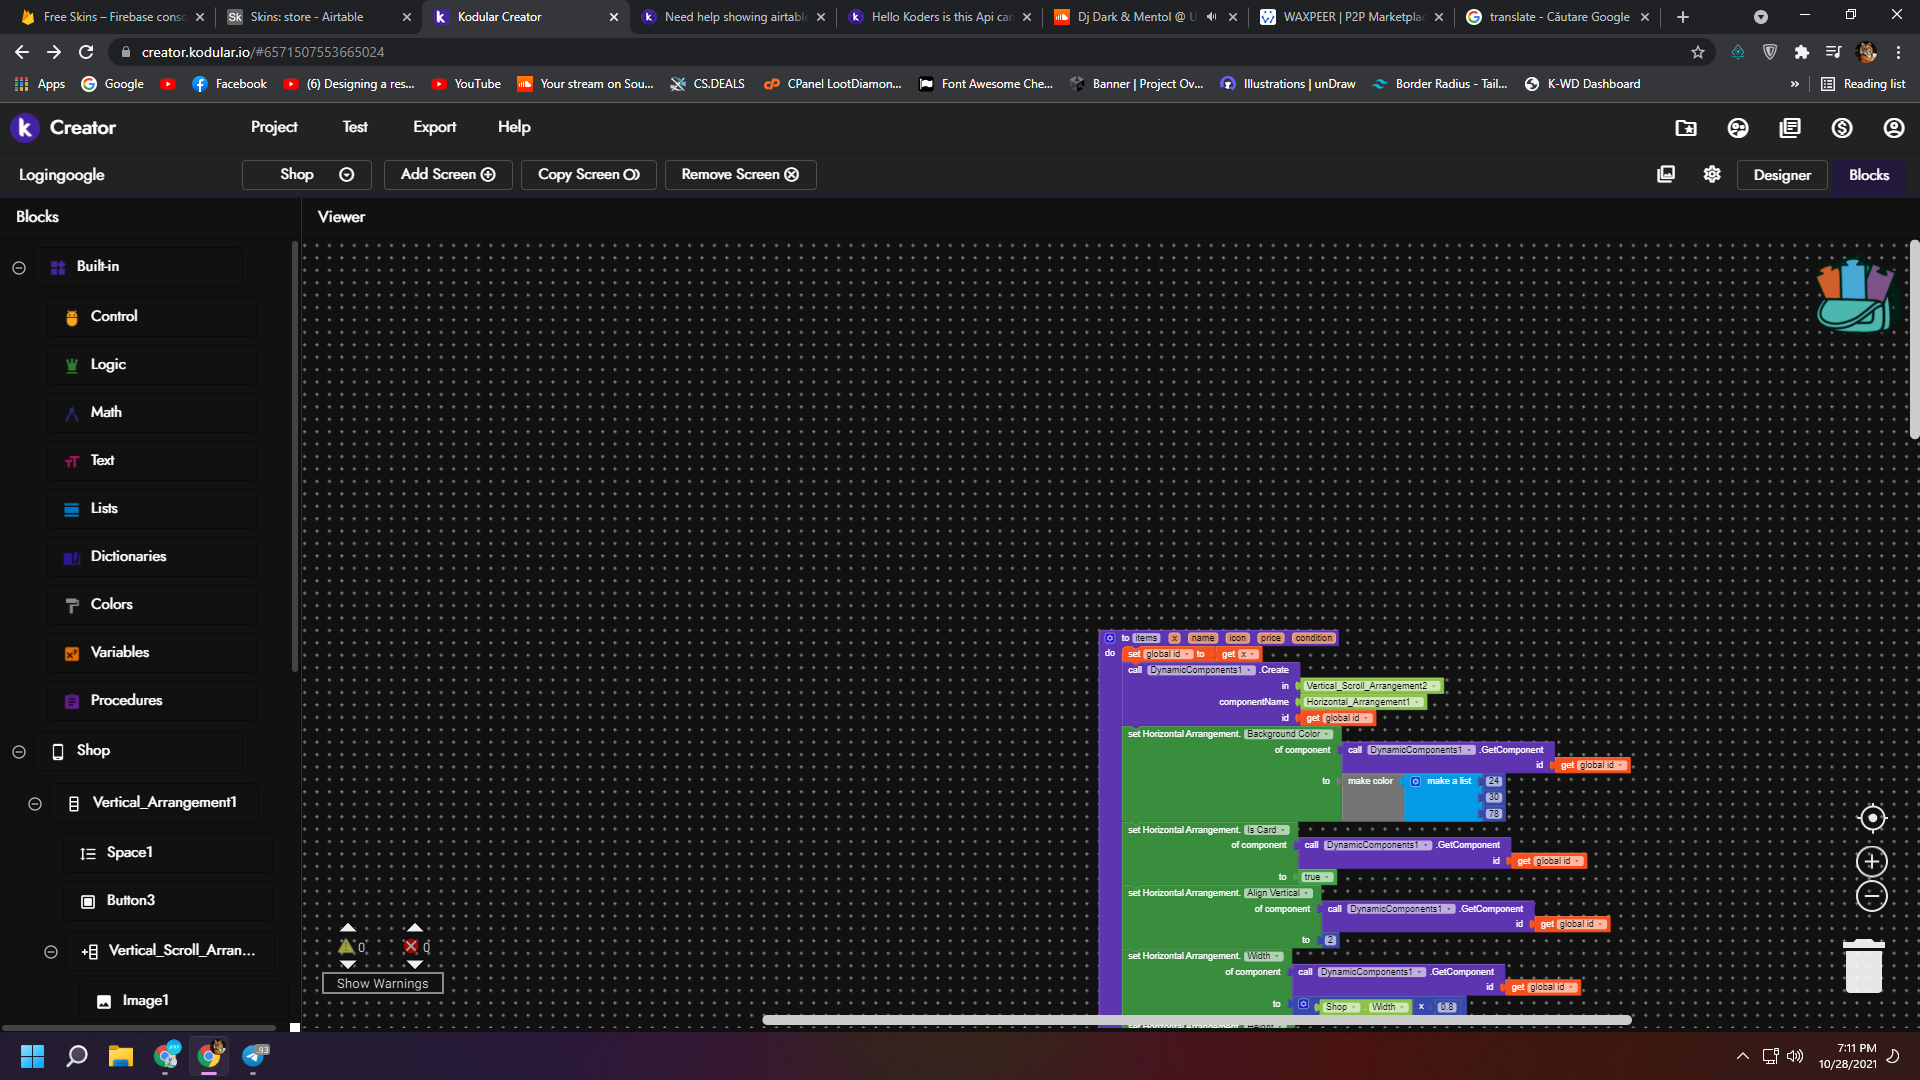The image size is (1920, 1080).
Task: Open the Background Color property dropdown
Action: [1288, 734]
